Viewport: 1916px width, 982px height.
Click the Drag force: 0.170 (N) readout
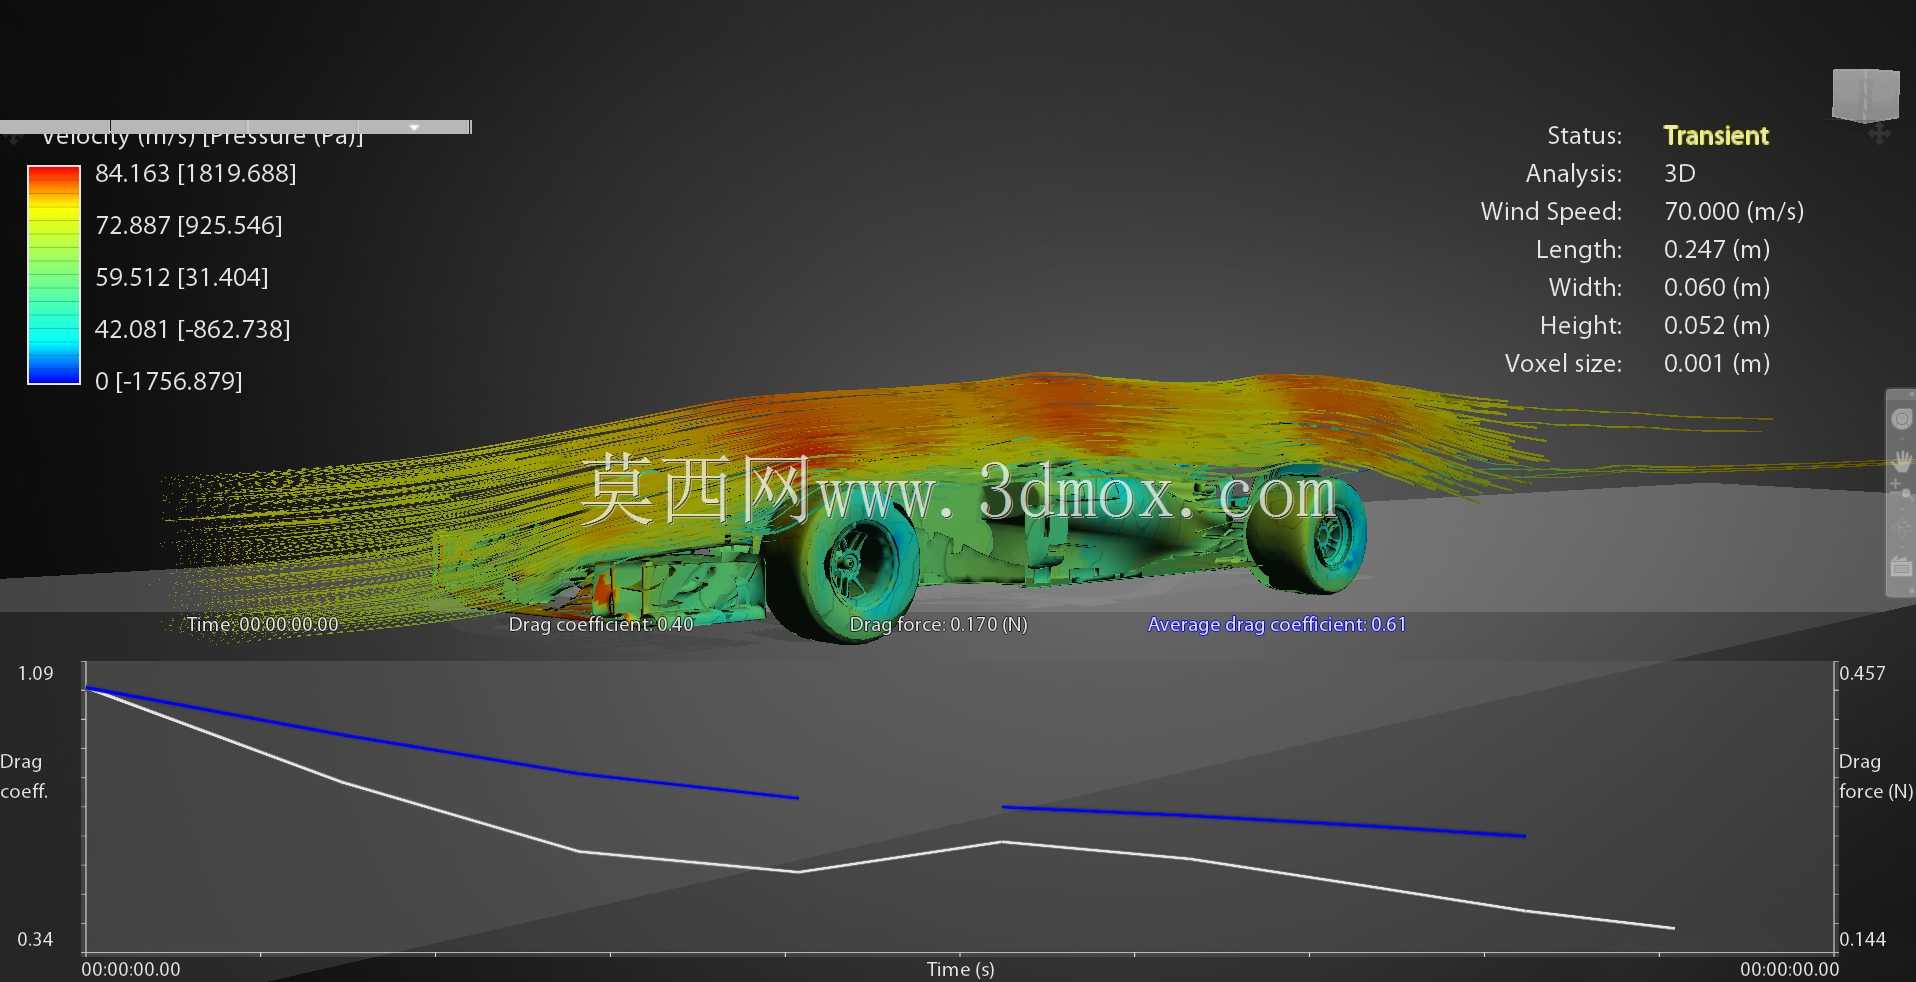(x=938, y=624)
